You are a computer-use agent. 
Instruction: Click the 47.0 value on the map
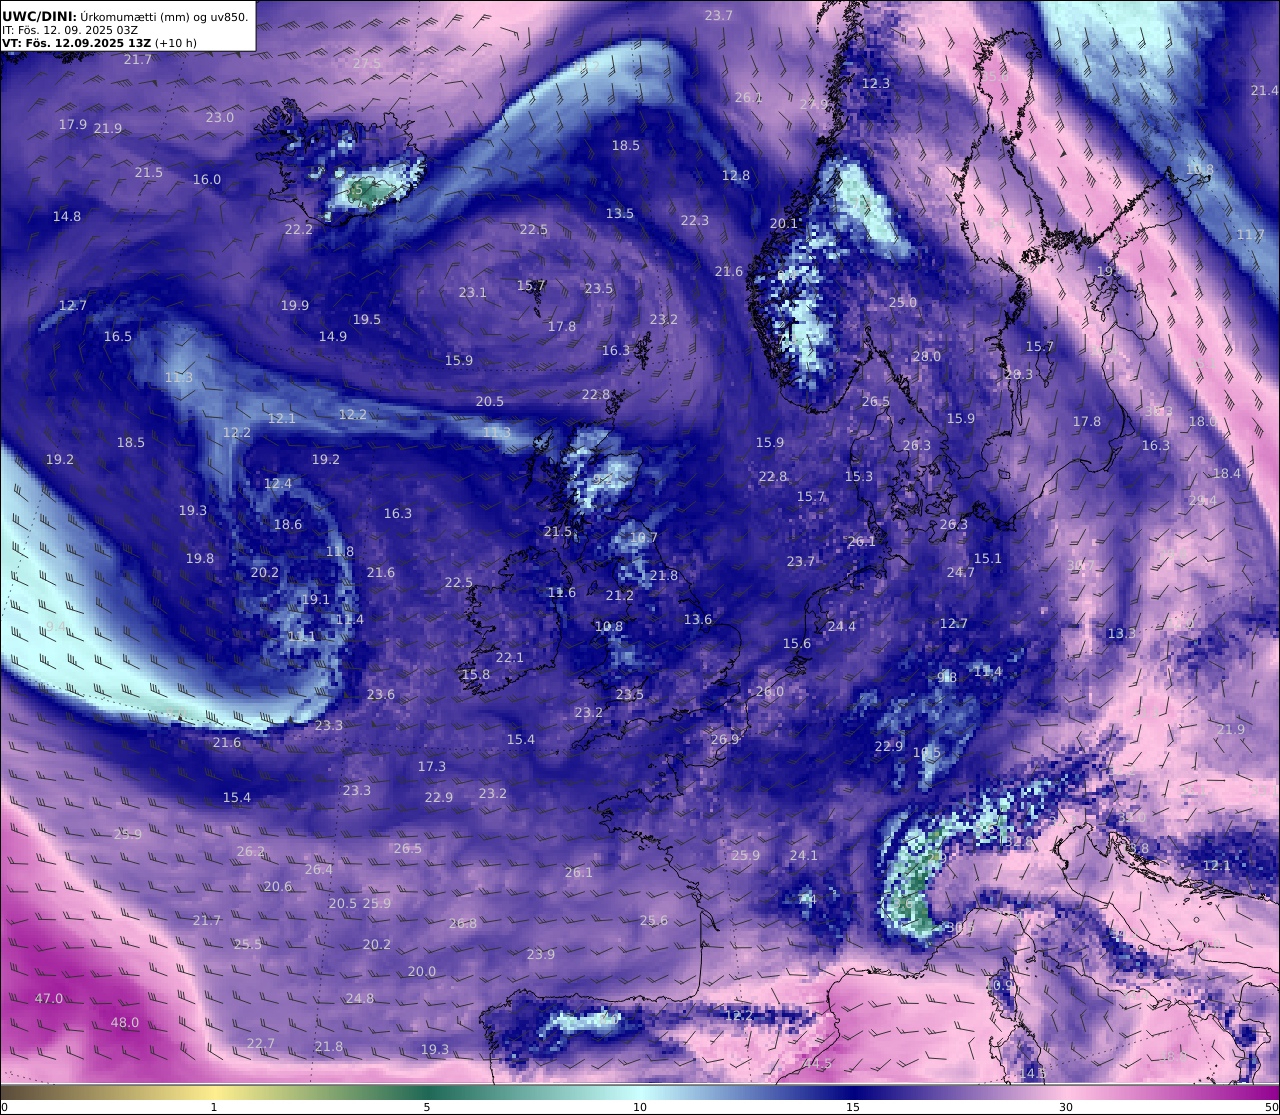pos(49,999)
